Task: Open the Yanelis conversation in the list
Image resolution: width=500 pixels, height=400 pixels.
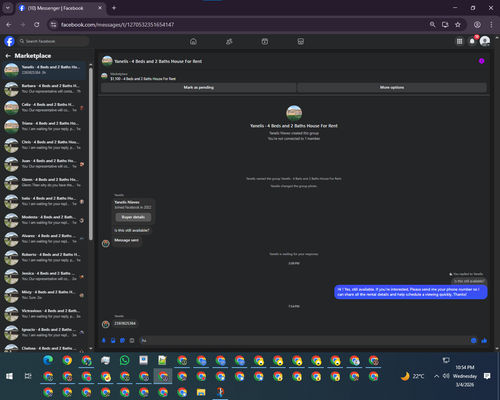Action: point(44,70)
